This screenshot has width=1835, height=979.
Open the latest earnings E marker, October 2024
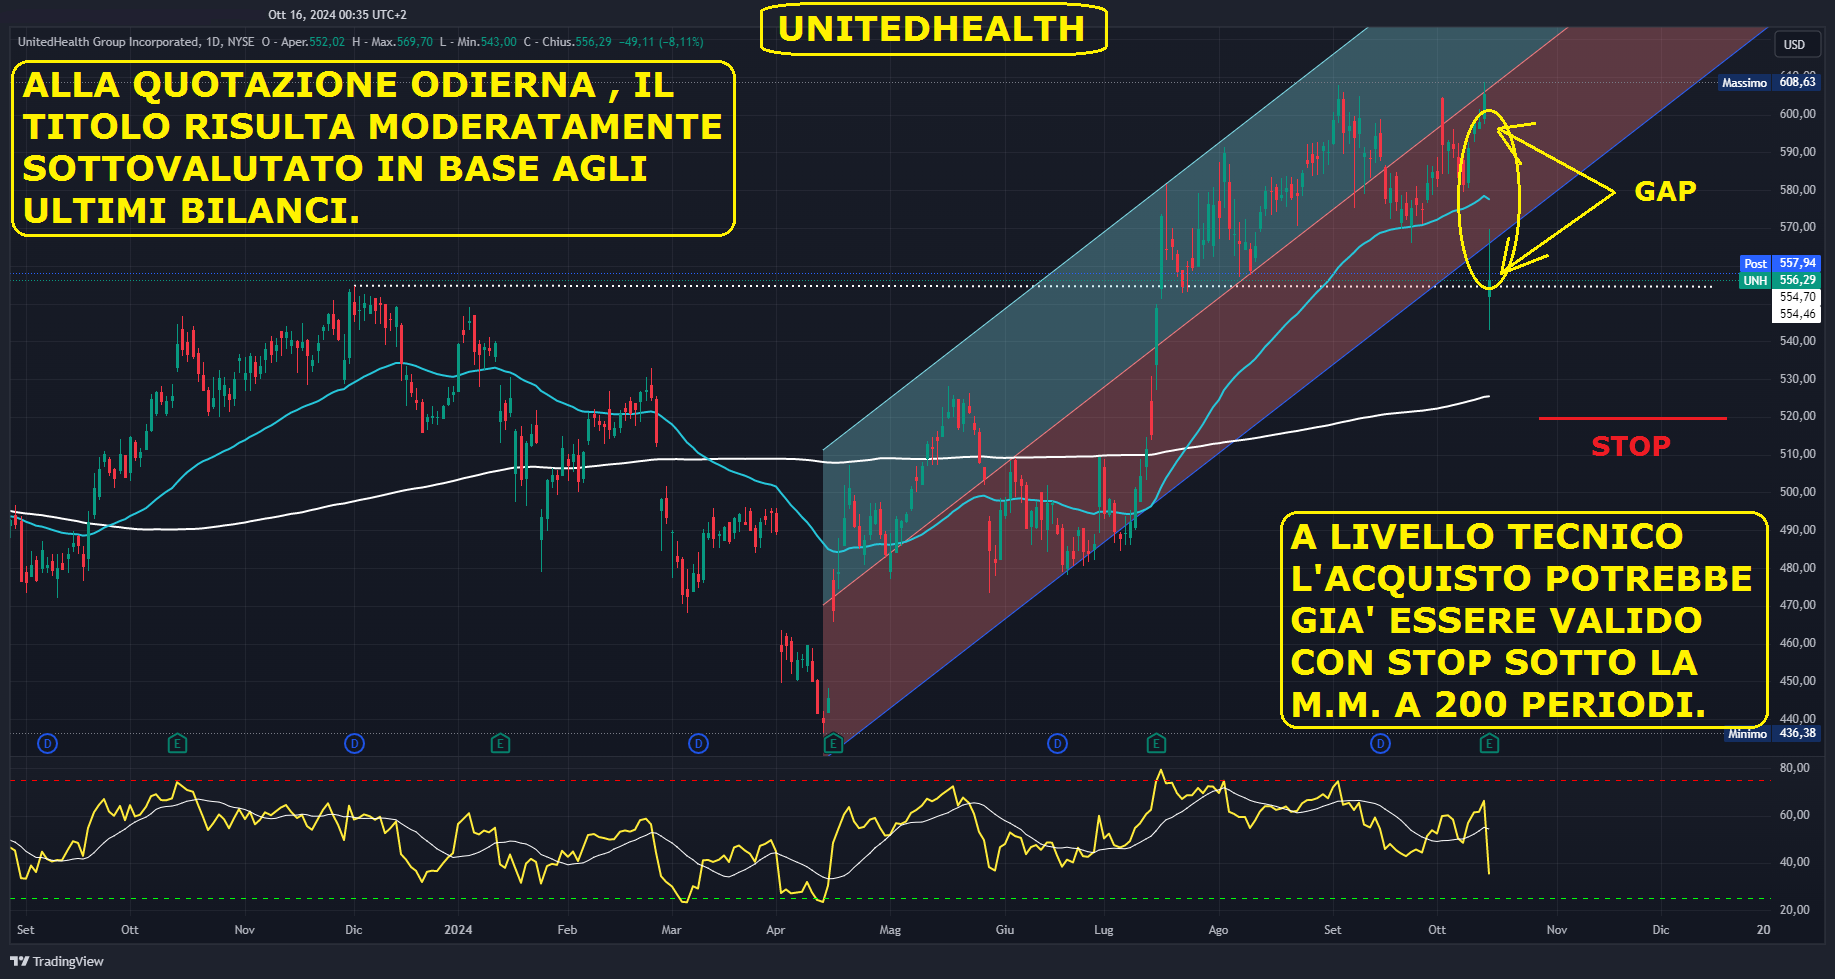1489,743
